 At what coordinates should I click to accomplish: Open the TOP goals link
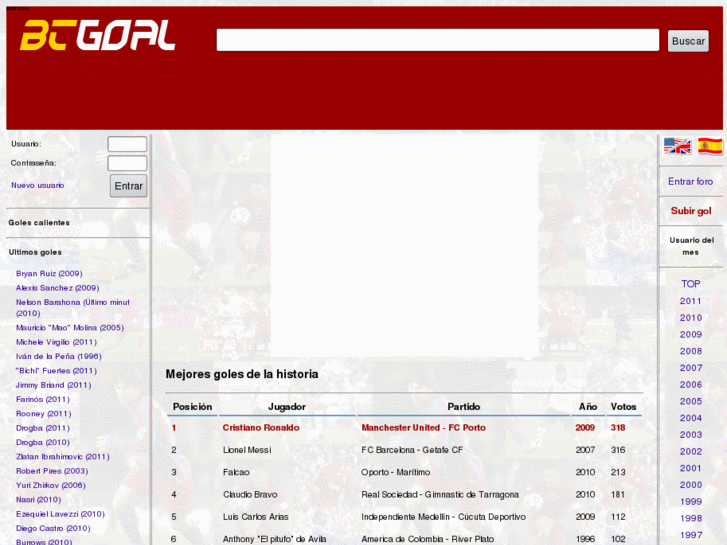point(690,284)
